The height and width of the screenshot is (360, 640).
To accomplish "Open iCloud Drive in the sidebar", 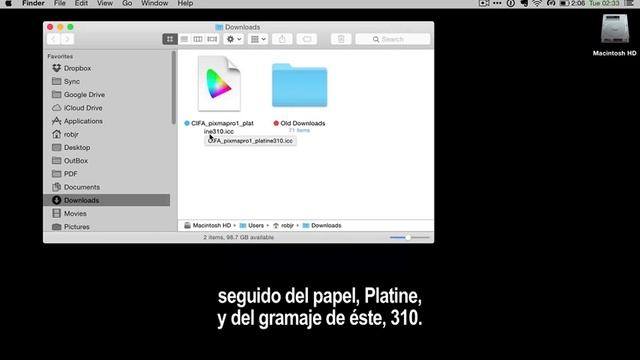I will (107, 108).
